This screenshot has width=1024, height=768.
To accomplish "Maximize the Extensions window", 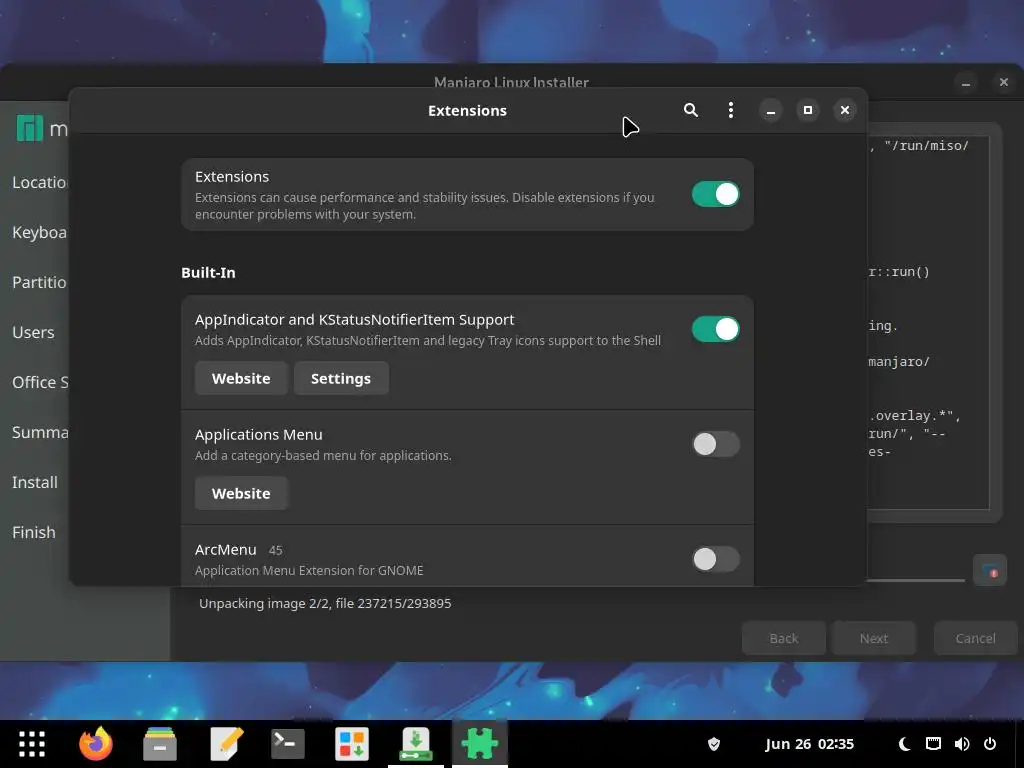I will point(808,110).
